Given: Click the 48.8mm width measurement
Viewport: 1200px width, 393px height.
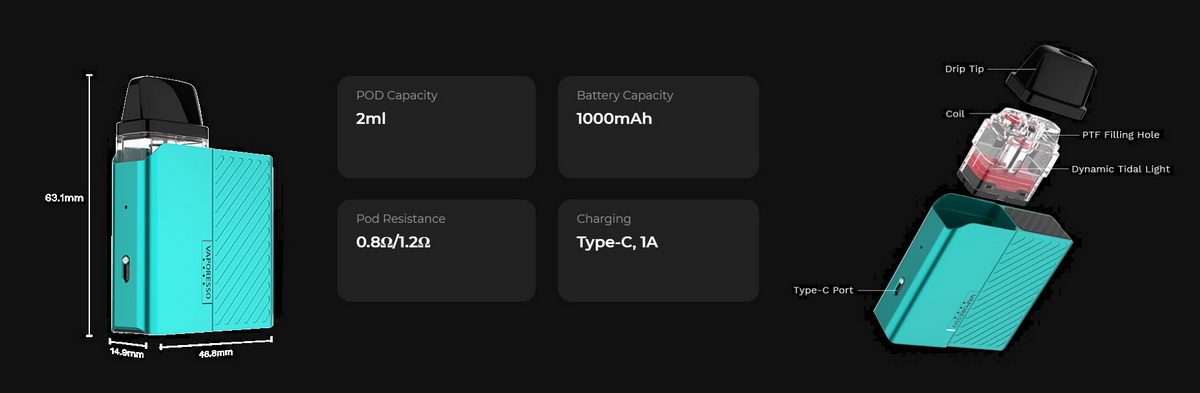Looking at the screenshot, I should pyautogui.click(x=215, y=353).
